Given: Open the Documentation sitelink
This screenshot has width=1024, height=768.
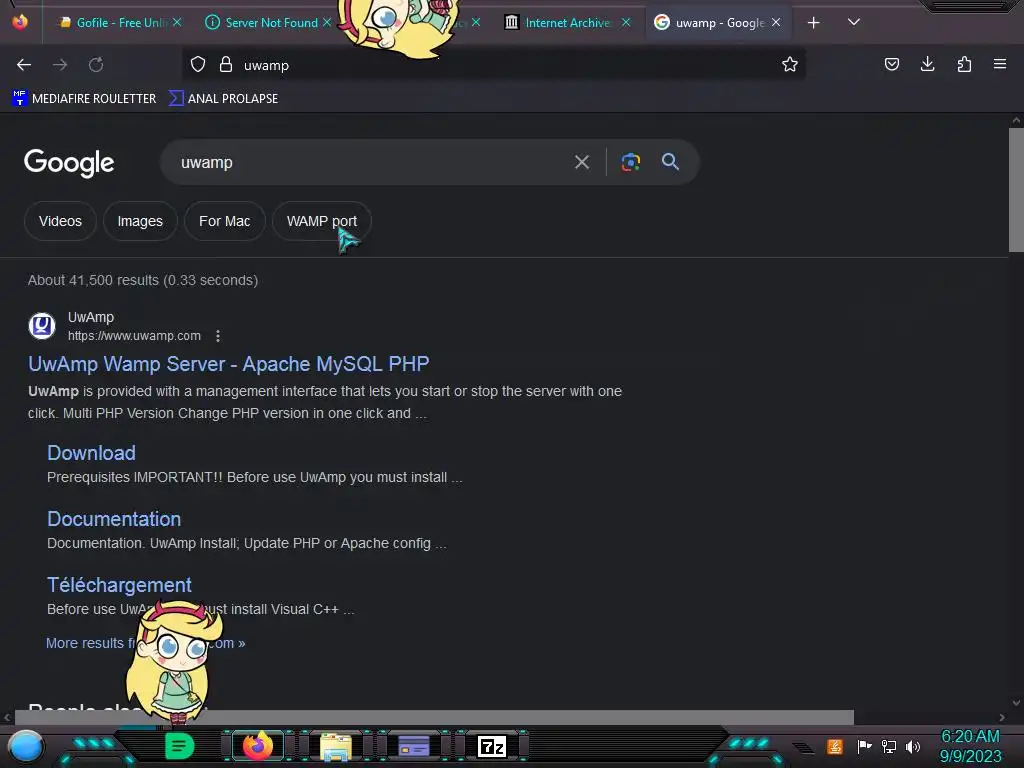Looking at the screenshot, I should point(114,519).
